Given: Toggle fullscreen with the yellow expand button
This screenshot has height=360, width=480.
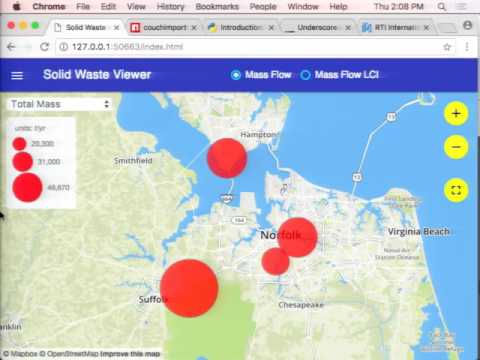Looking at the screenshot, I should [456, 190].
